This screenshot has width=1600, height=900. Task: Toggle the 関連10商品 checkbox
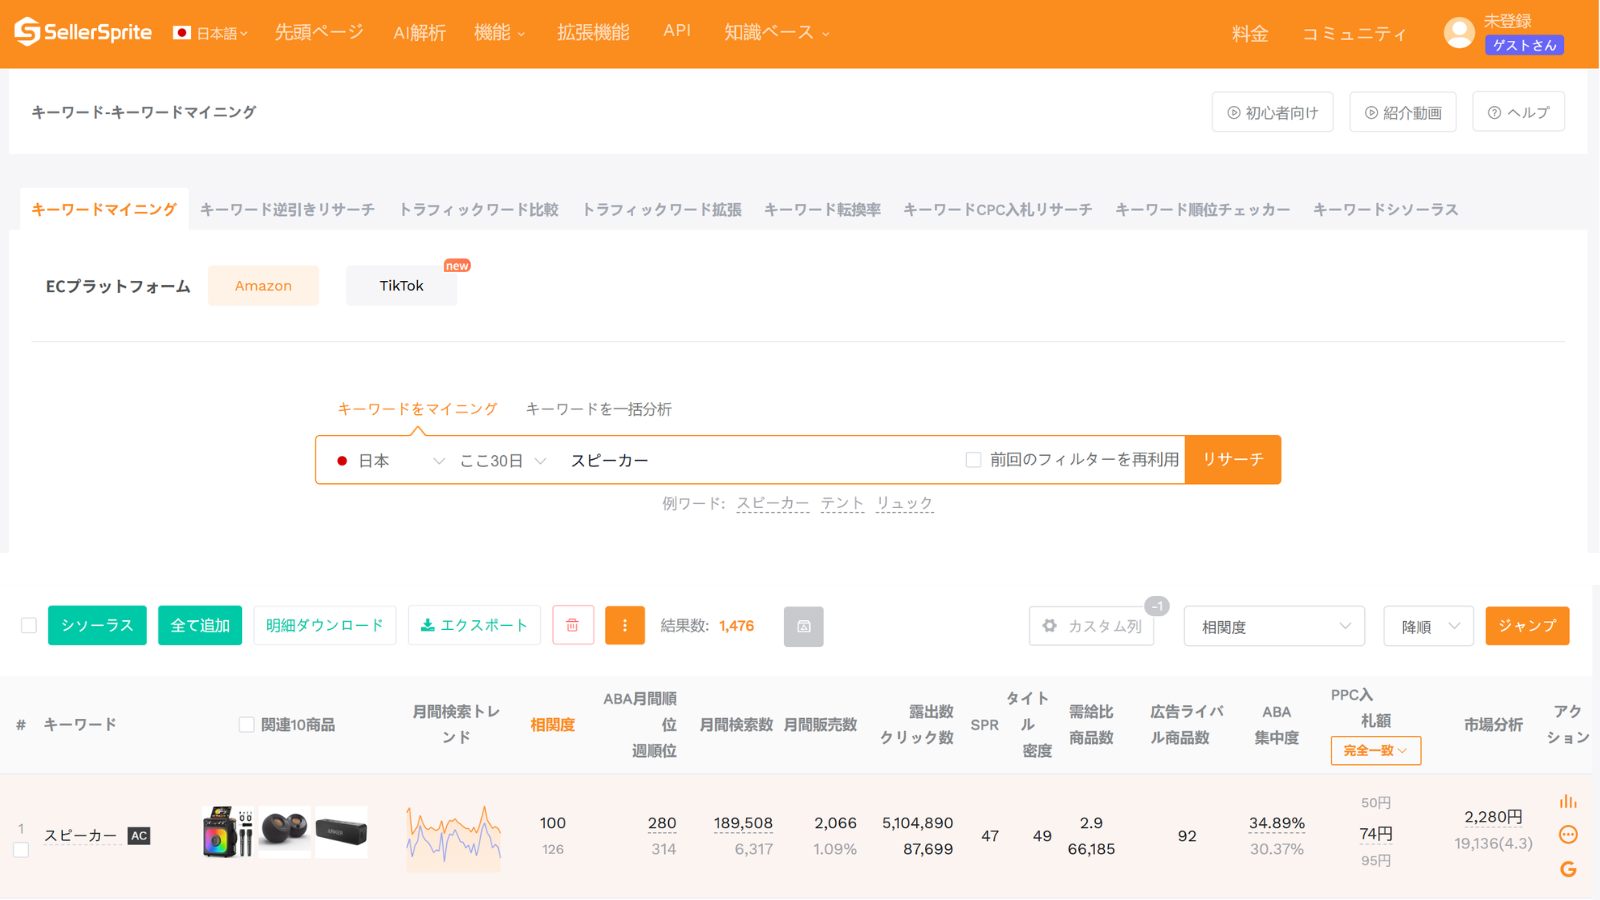click(246, 725)
